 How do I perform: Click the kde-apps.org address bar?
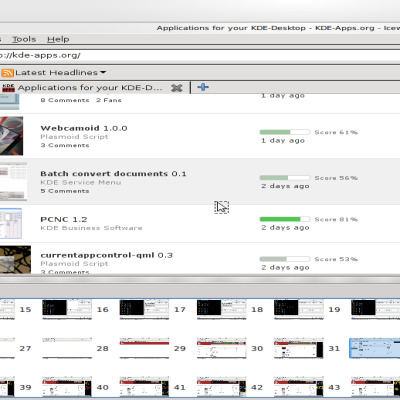(x=200, y=55)
